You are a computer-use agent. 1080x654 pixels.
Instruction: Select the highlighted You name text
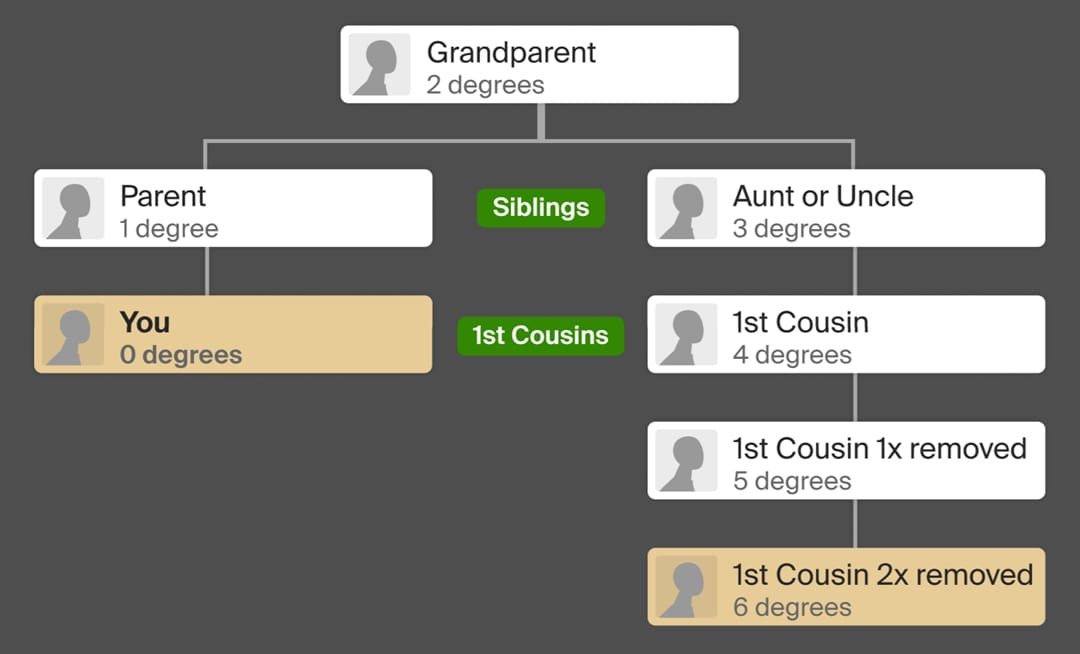(x=145, y=322)
